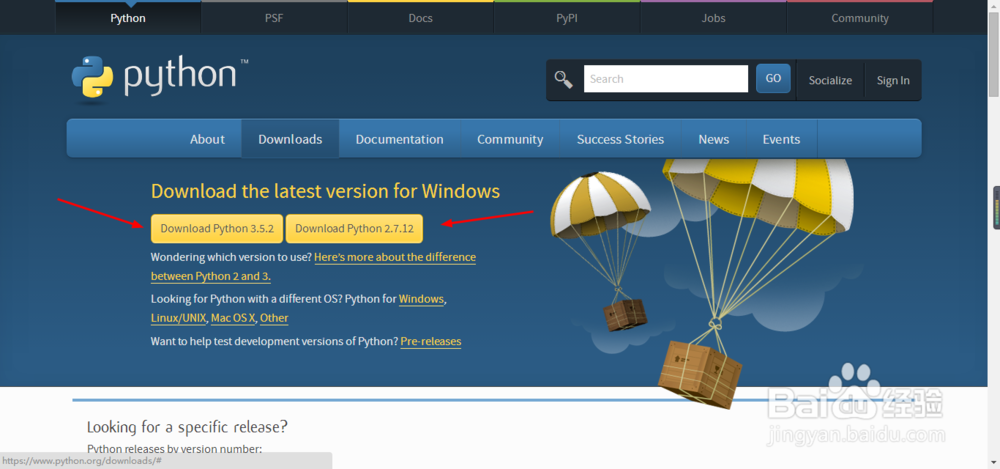Open the Docs top tab
Viewport: 1000px width, 469px height.
[420, 17]
